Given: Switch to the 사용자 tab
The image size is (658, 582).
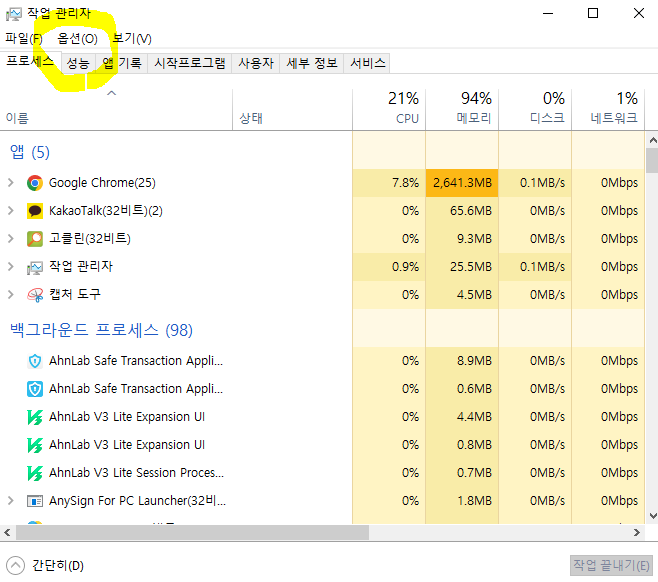Looking at the screenshot, I should 256,63.
